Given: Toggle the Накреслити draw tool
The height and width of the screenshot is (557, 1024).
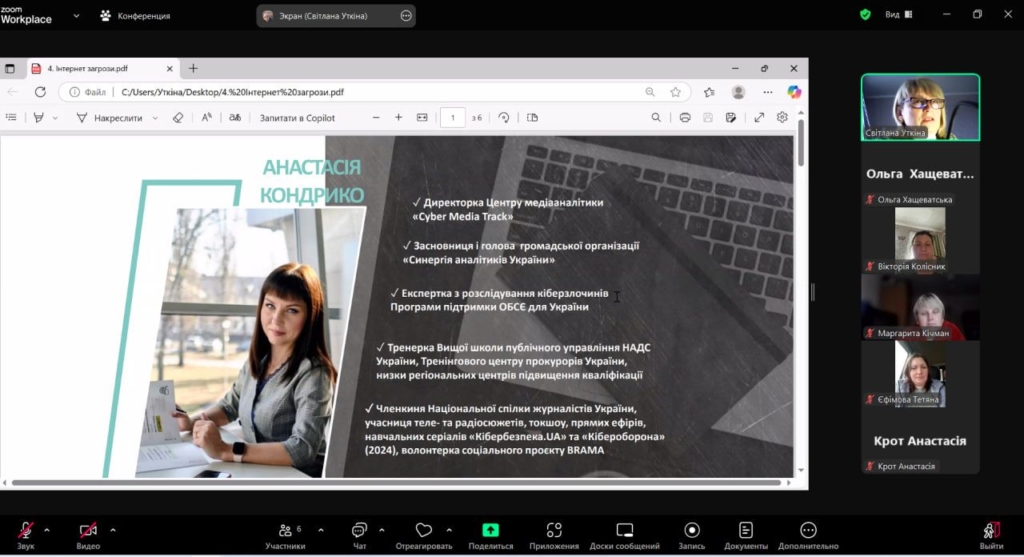Looking at the screenshot, I should pyautogui.click(x=110, y=117).
